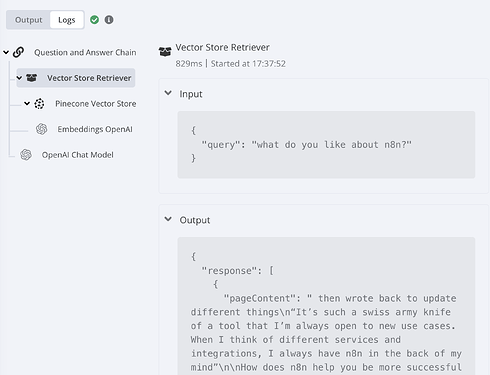Switch to the Output tab
Viewport: 490px width, 375px height.
tap(29, 20)
